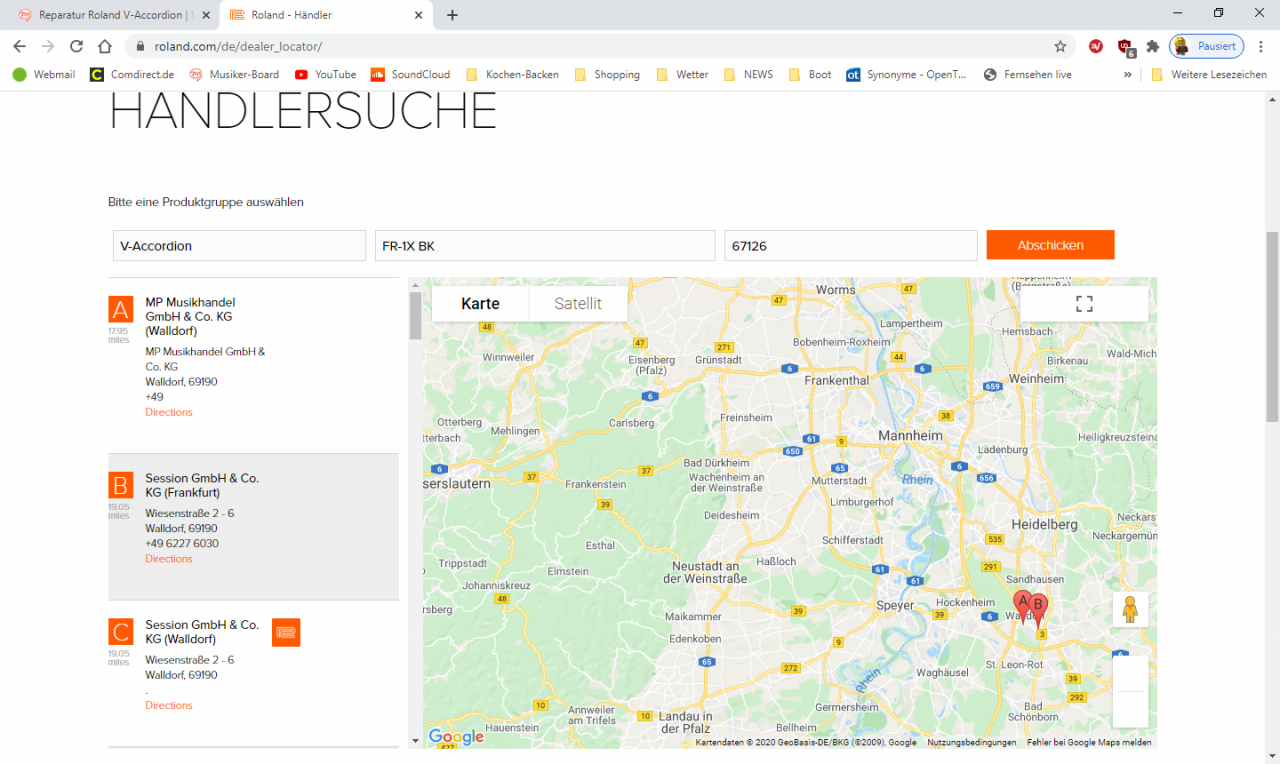
Task: Open the SoundCloud bookmark
Action: (410, 74)
